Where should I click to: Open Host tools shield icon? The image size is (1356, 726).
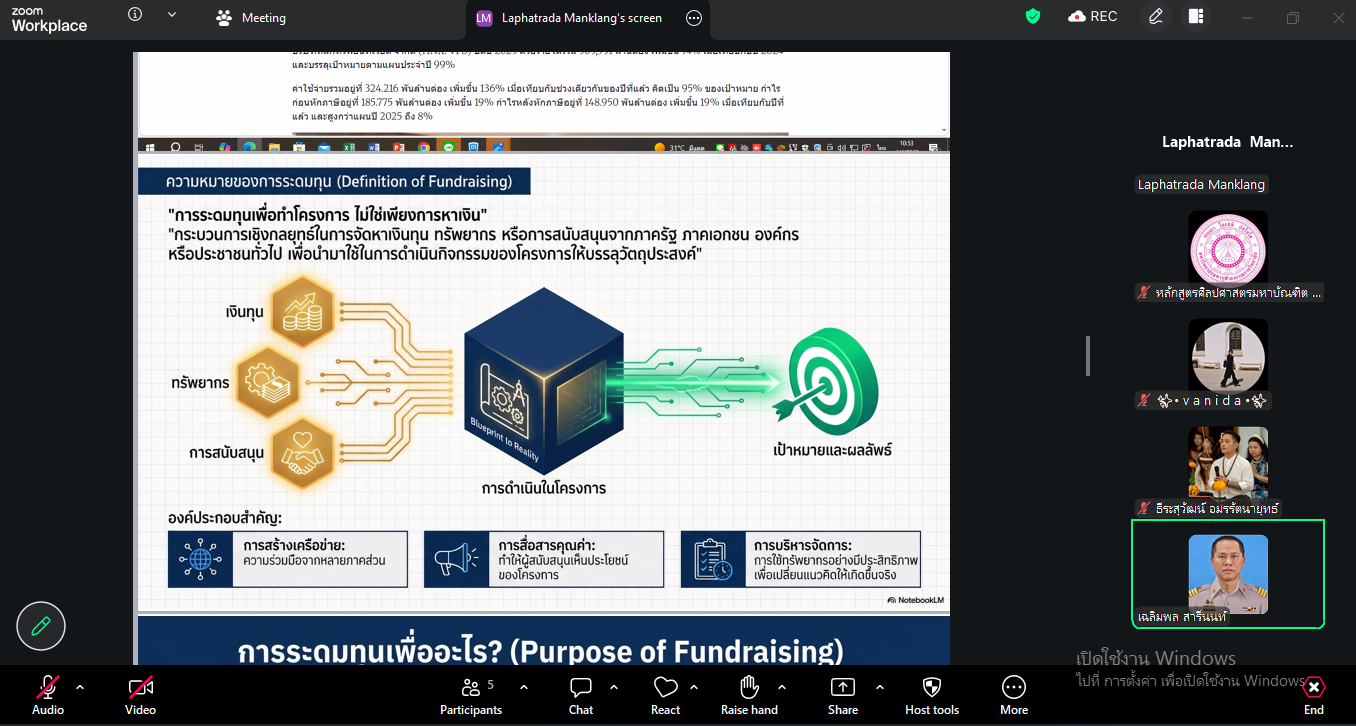[x=931, y=695]
